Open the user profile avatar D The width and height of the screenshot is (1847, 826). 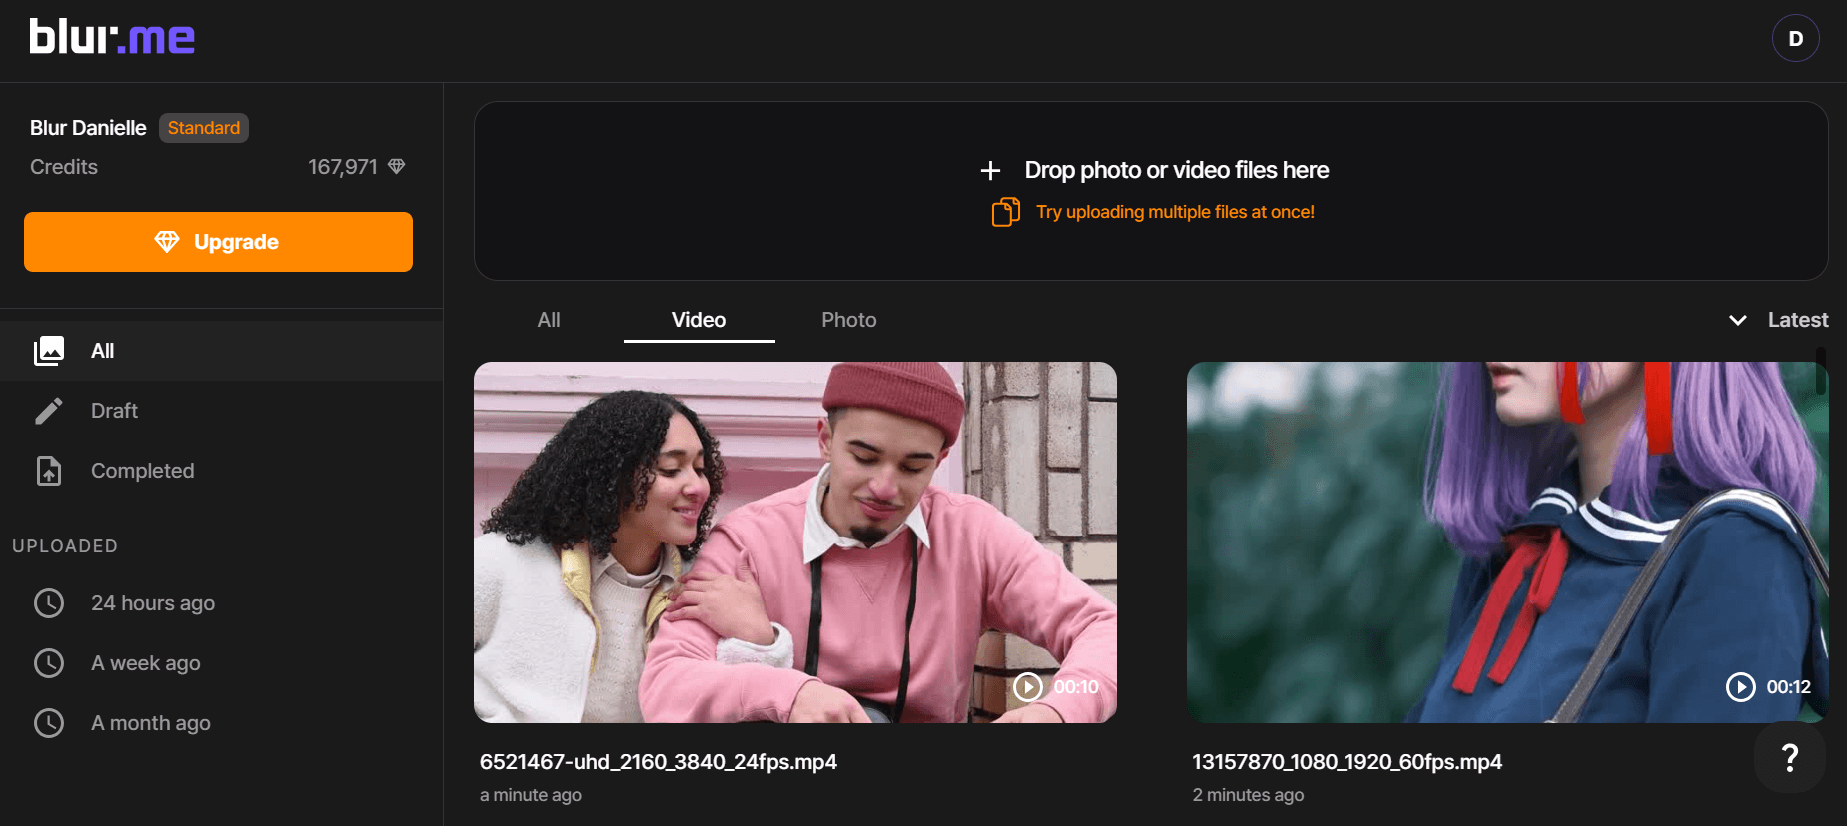tap(1795, 38)
